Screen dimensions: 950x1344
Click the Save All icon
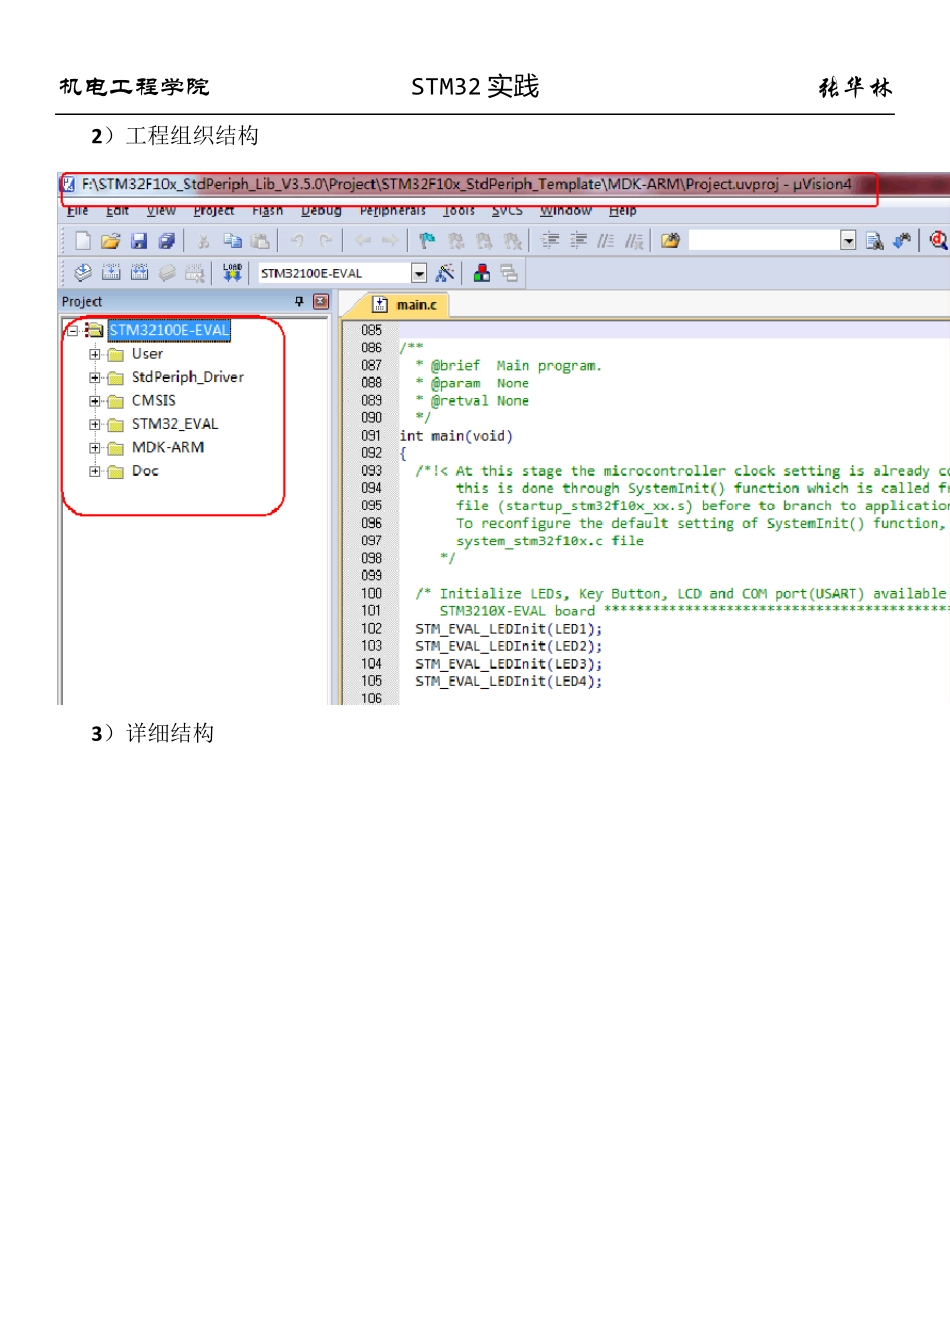167,241
